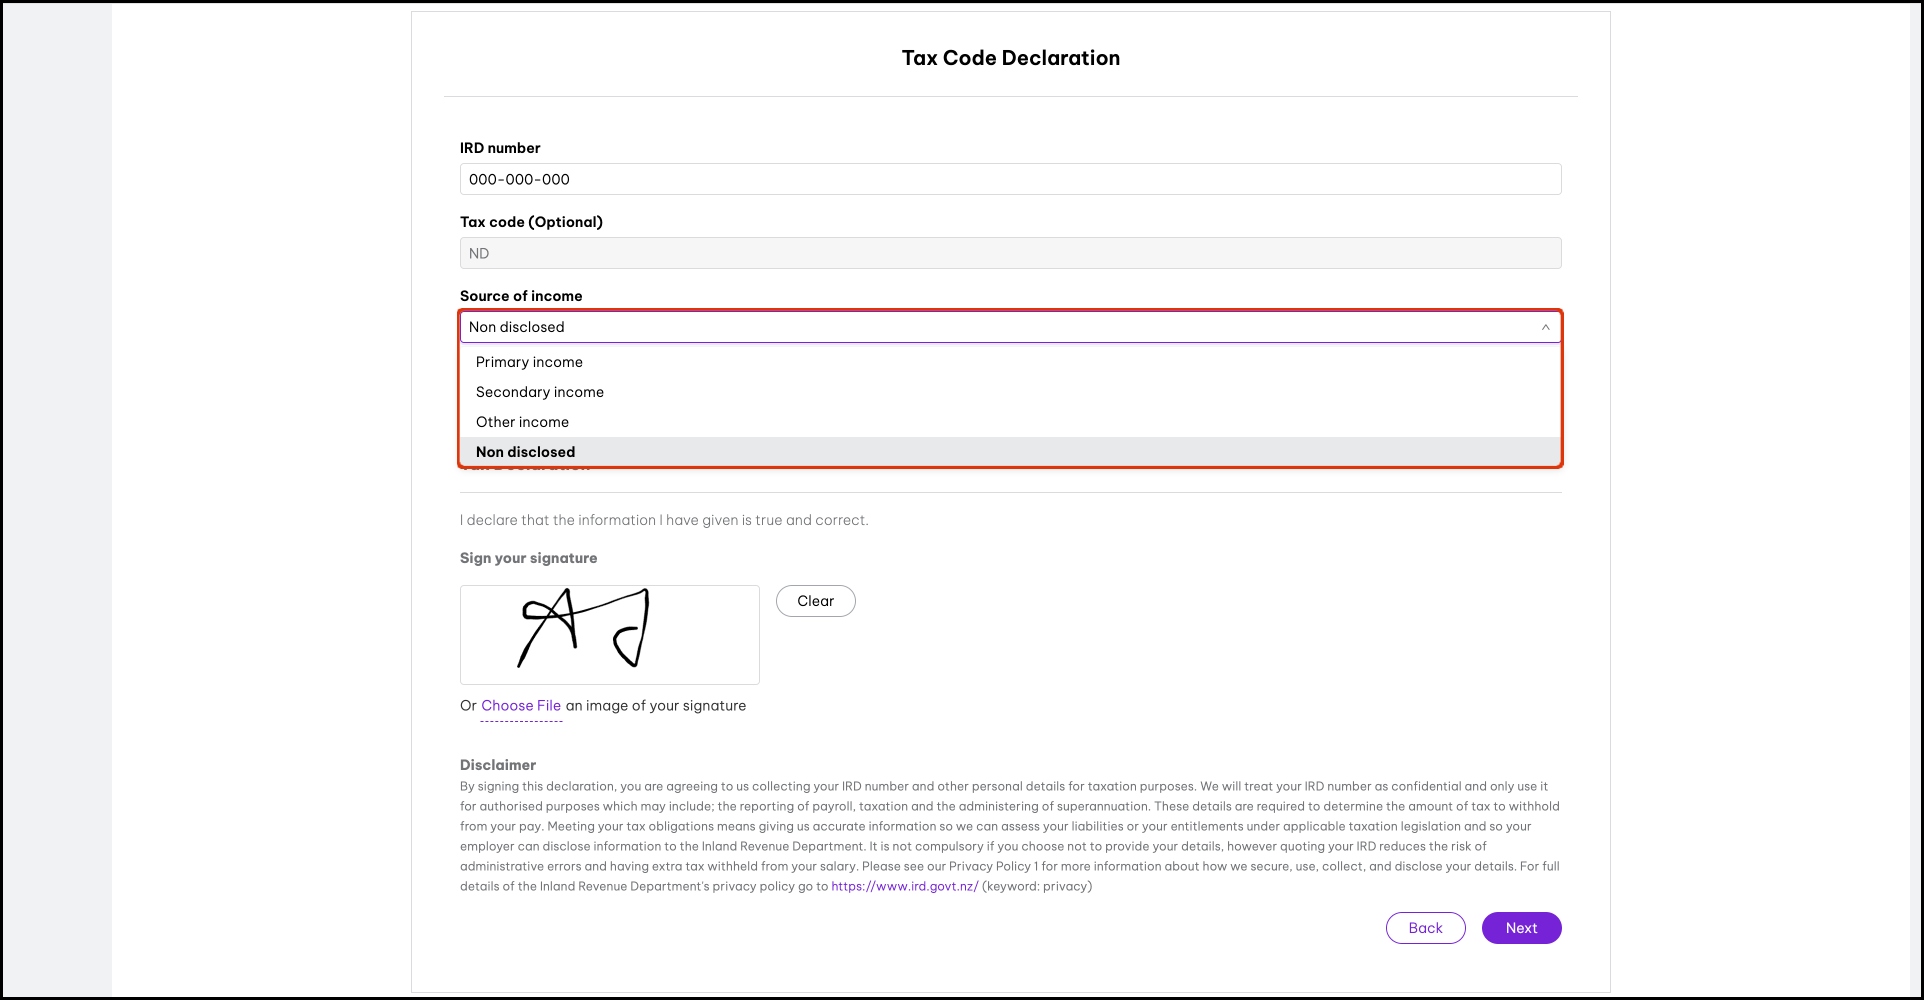Select the Primary income option

529,362
